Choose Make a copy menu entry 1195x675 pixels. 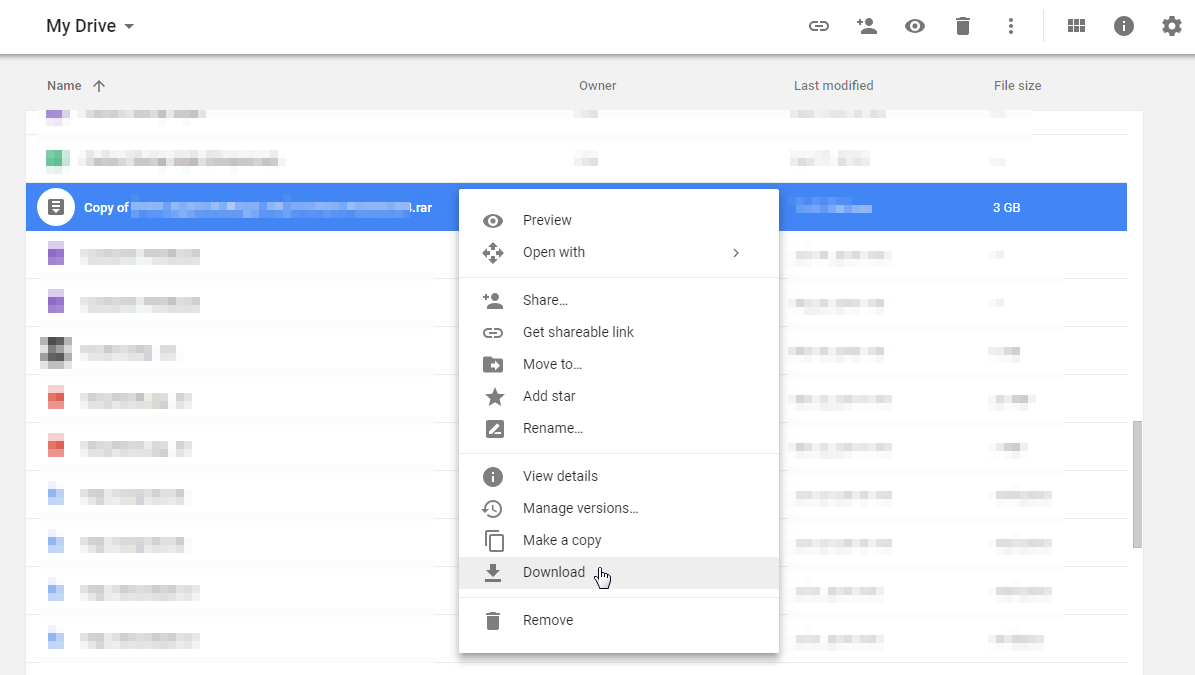(x=561, y=541)
